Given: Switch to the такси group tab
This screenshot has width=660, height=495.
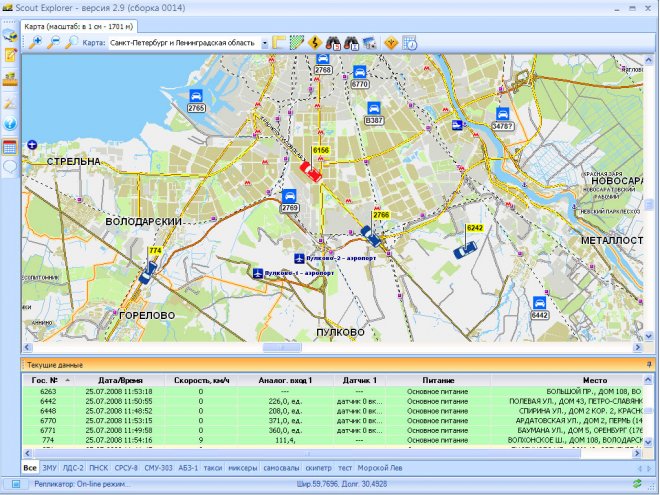Looking at the screenshot, I should pos(214,468).
